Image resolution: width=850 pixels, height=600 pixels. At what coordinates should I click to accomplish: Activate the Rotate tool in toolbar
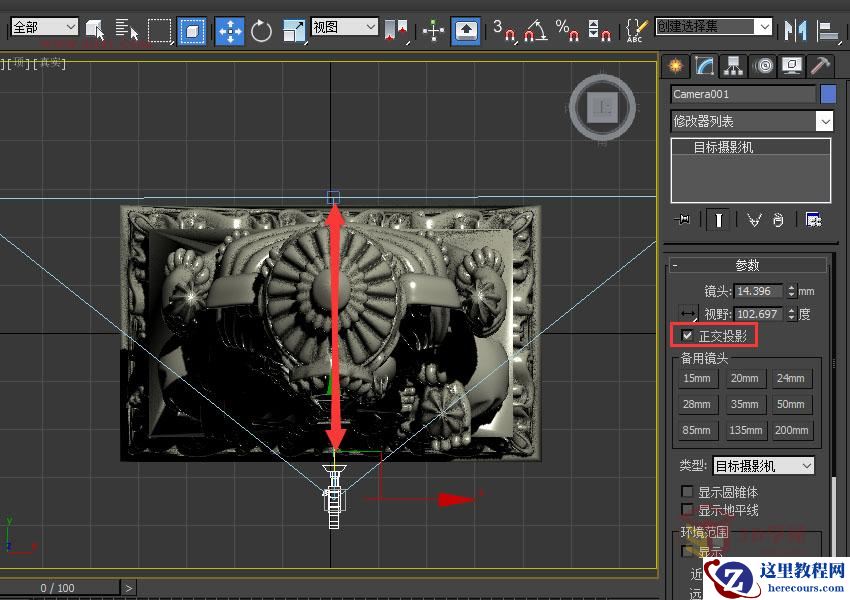point(262,30)
